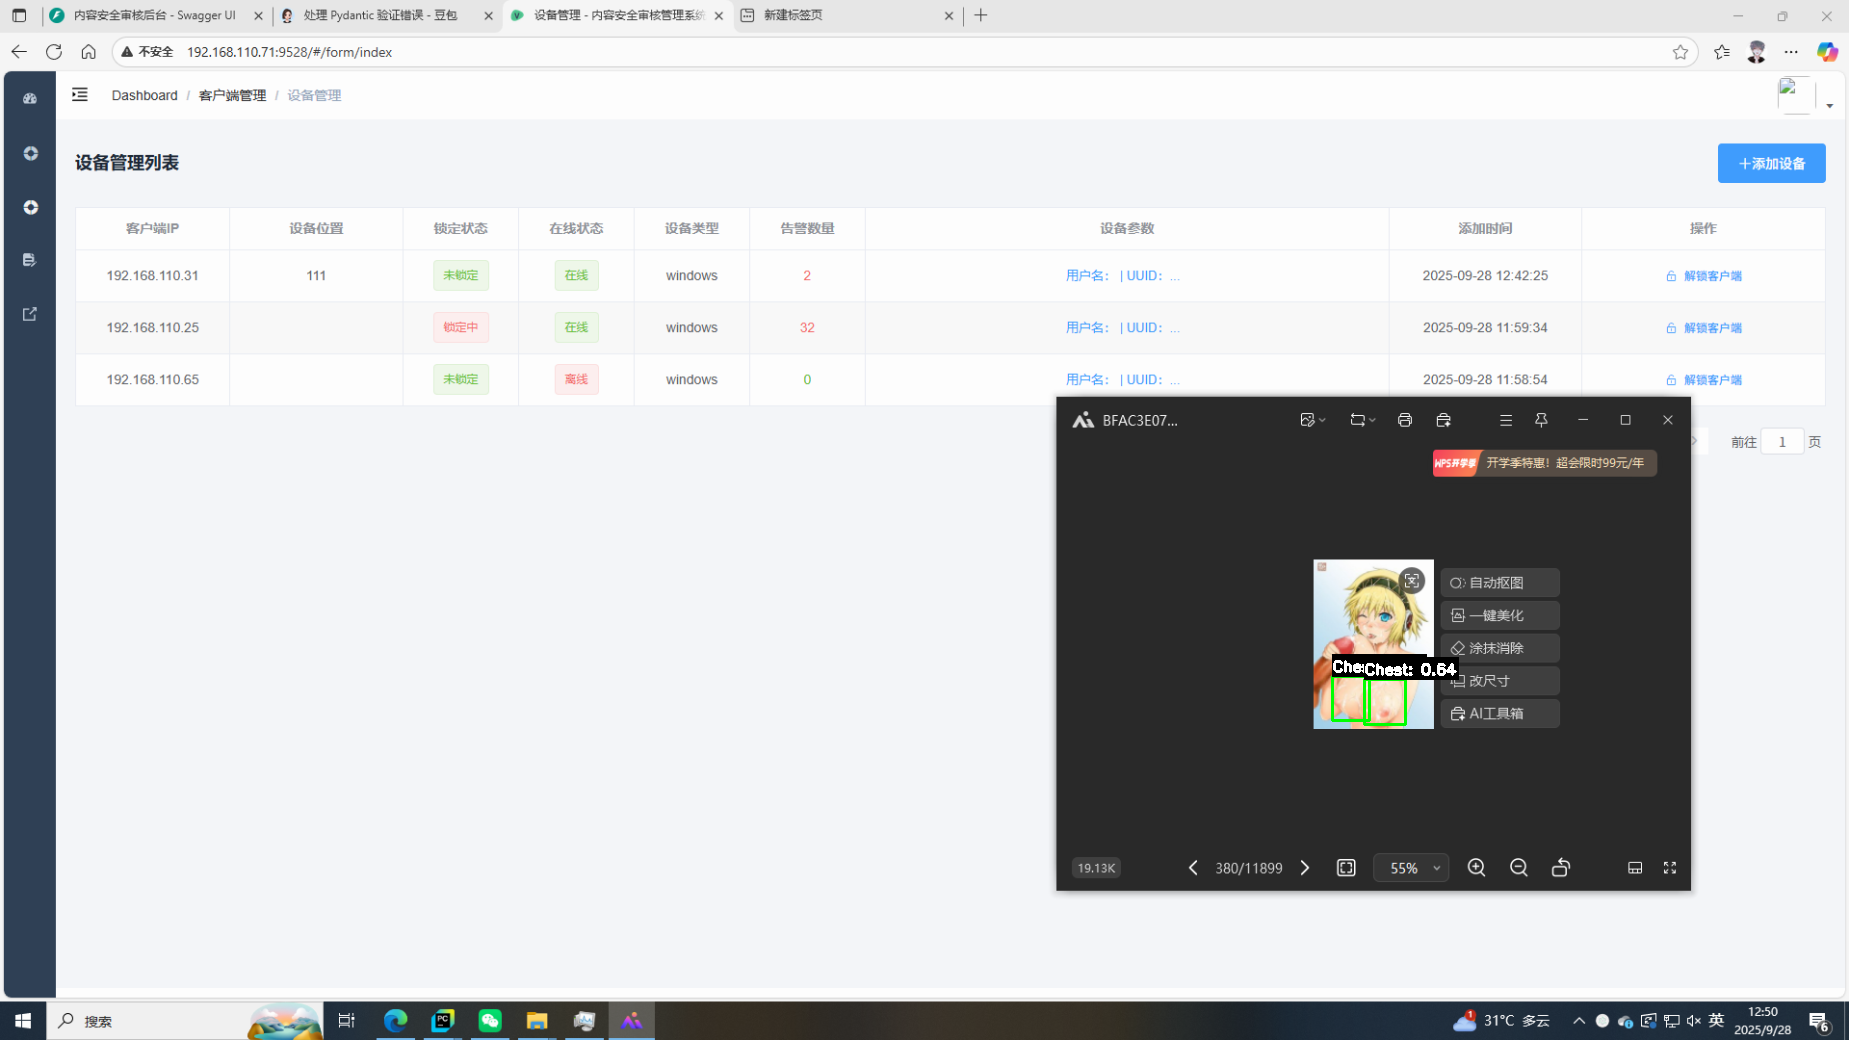Pin the image viewer window on top

tap(1541, 420)
